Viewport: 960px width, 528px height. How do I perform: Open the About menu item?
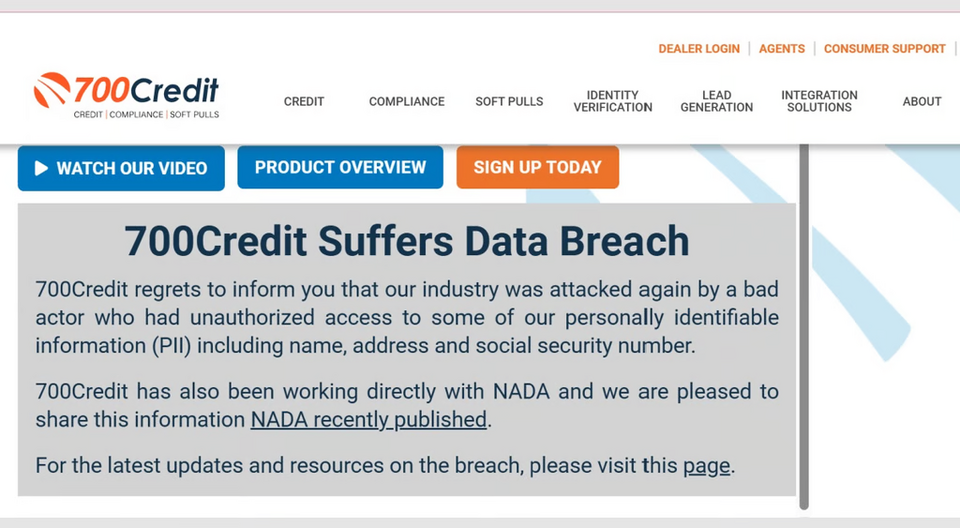(921, 101)
